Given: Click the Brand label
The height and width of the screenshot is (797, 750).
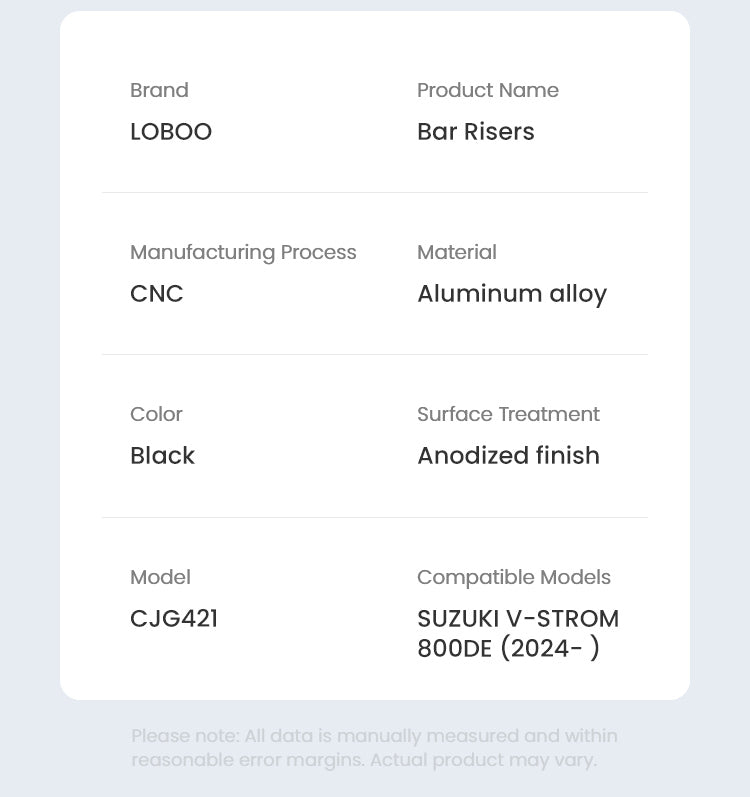Looking at the screenshot, I should tap(159, 90).
